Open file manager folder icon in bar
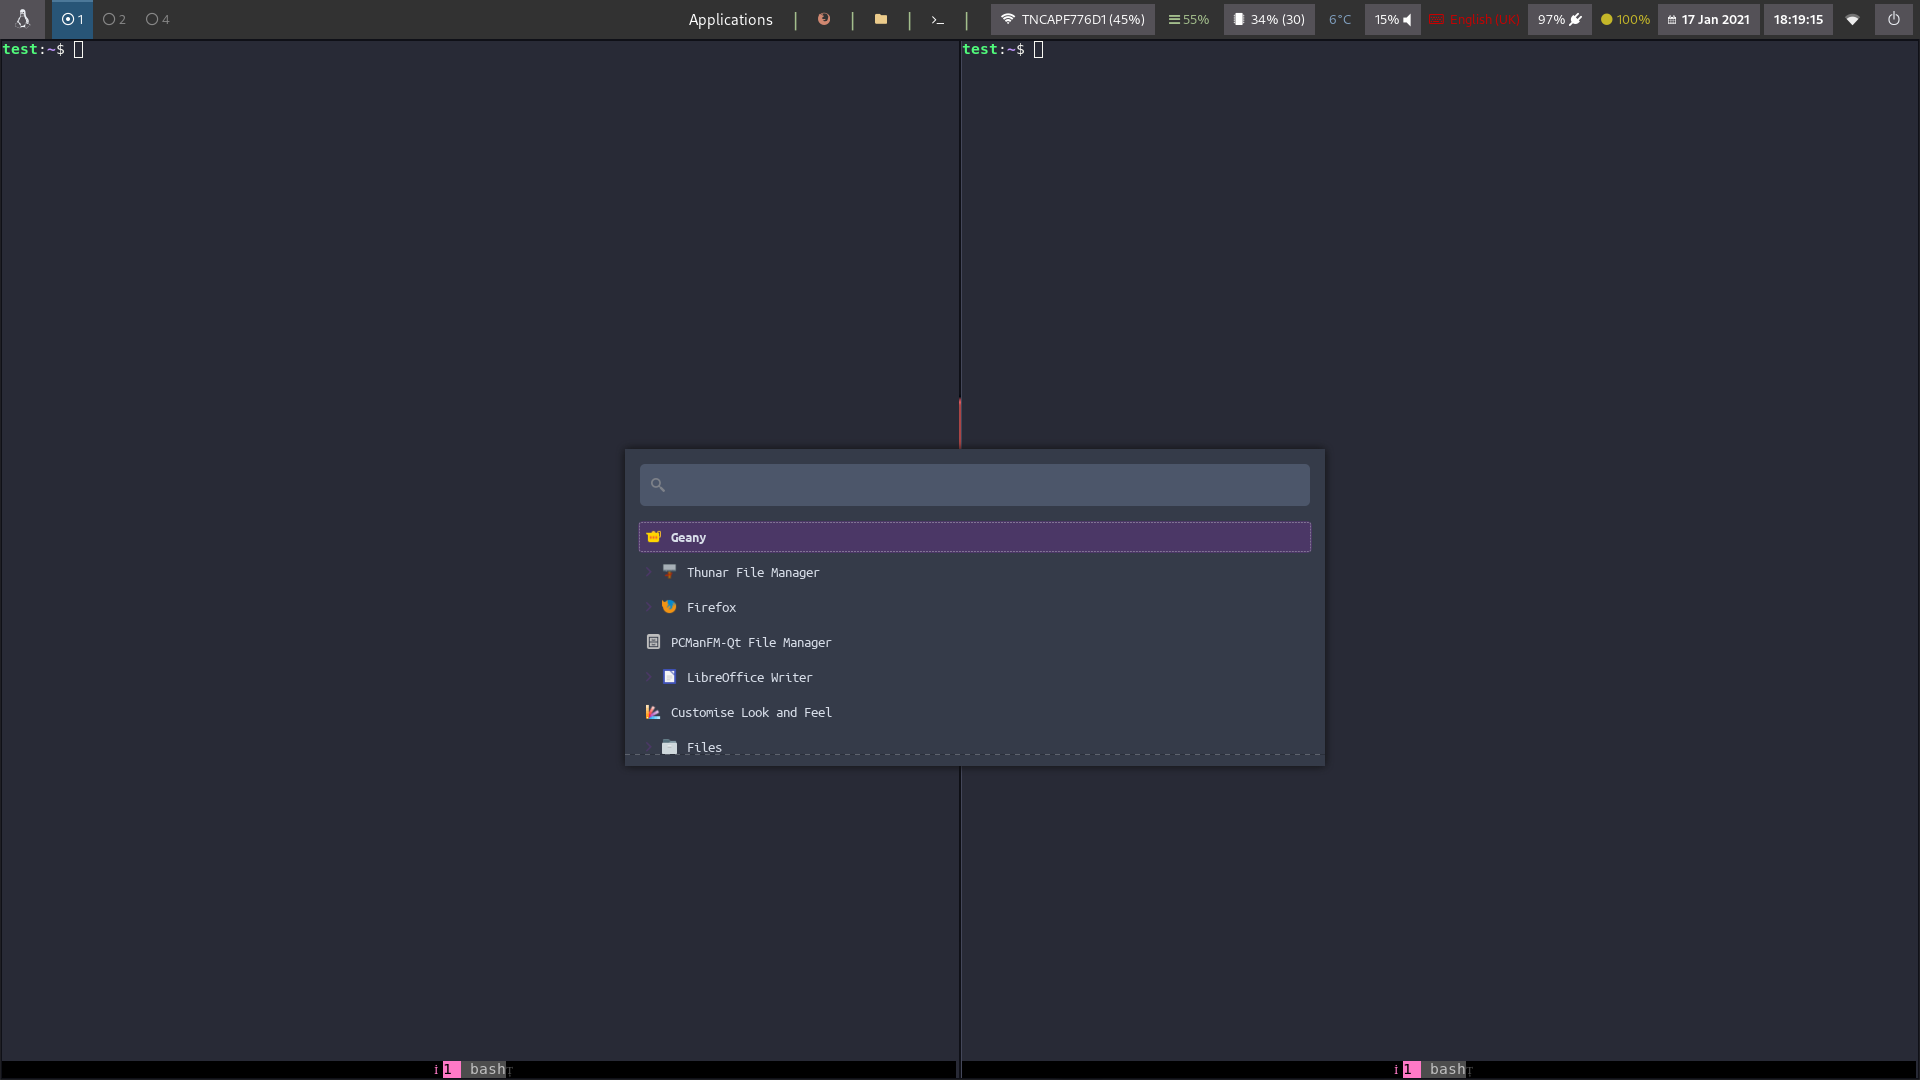Screen dimensions: 1920x1080 (881, 19)
